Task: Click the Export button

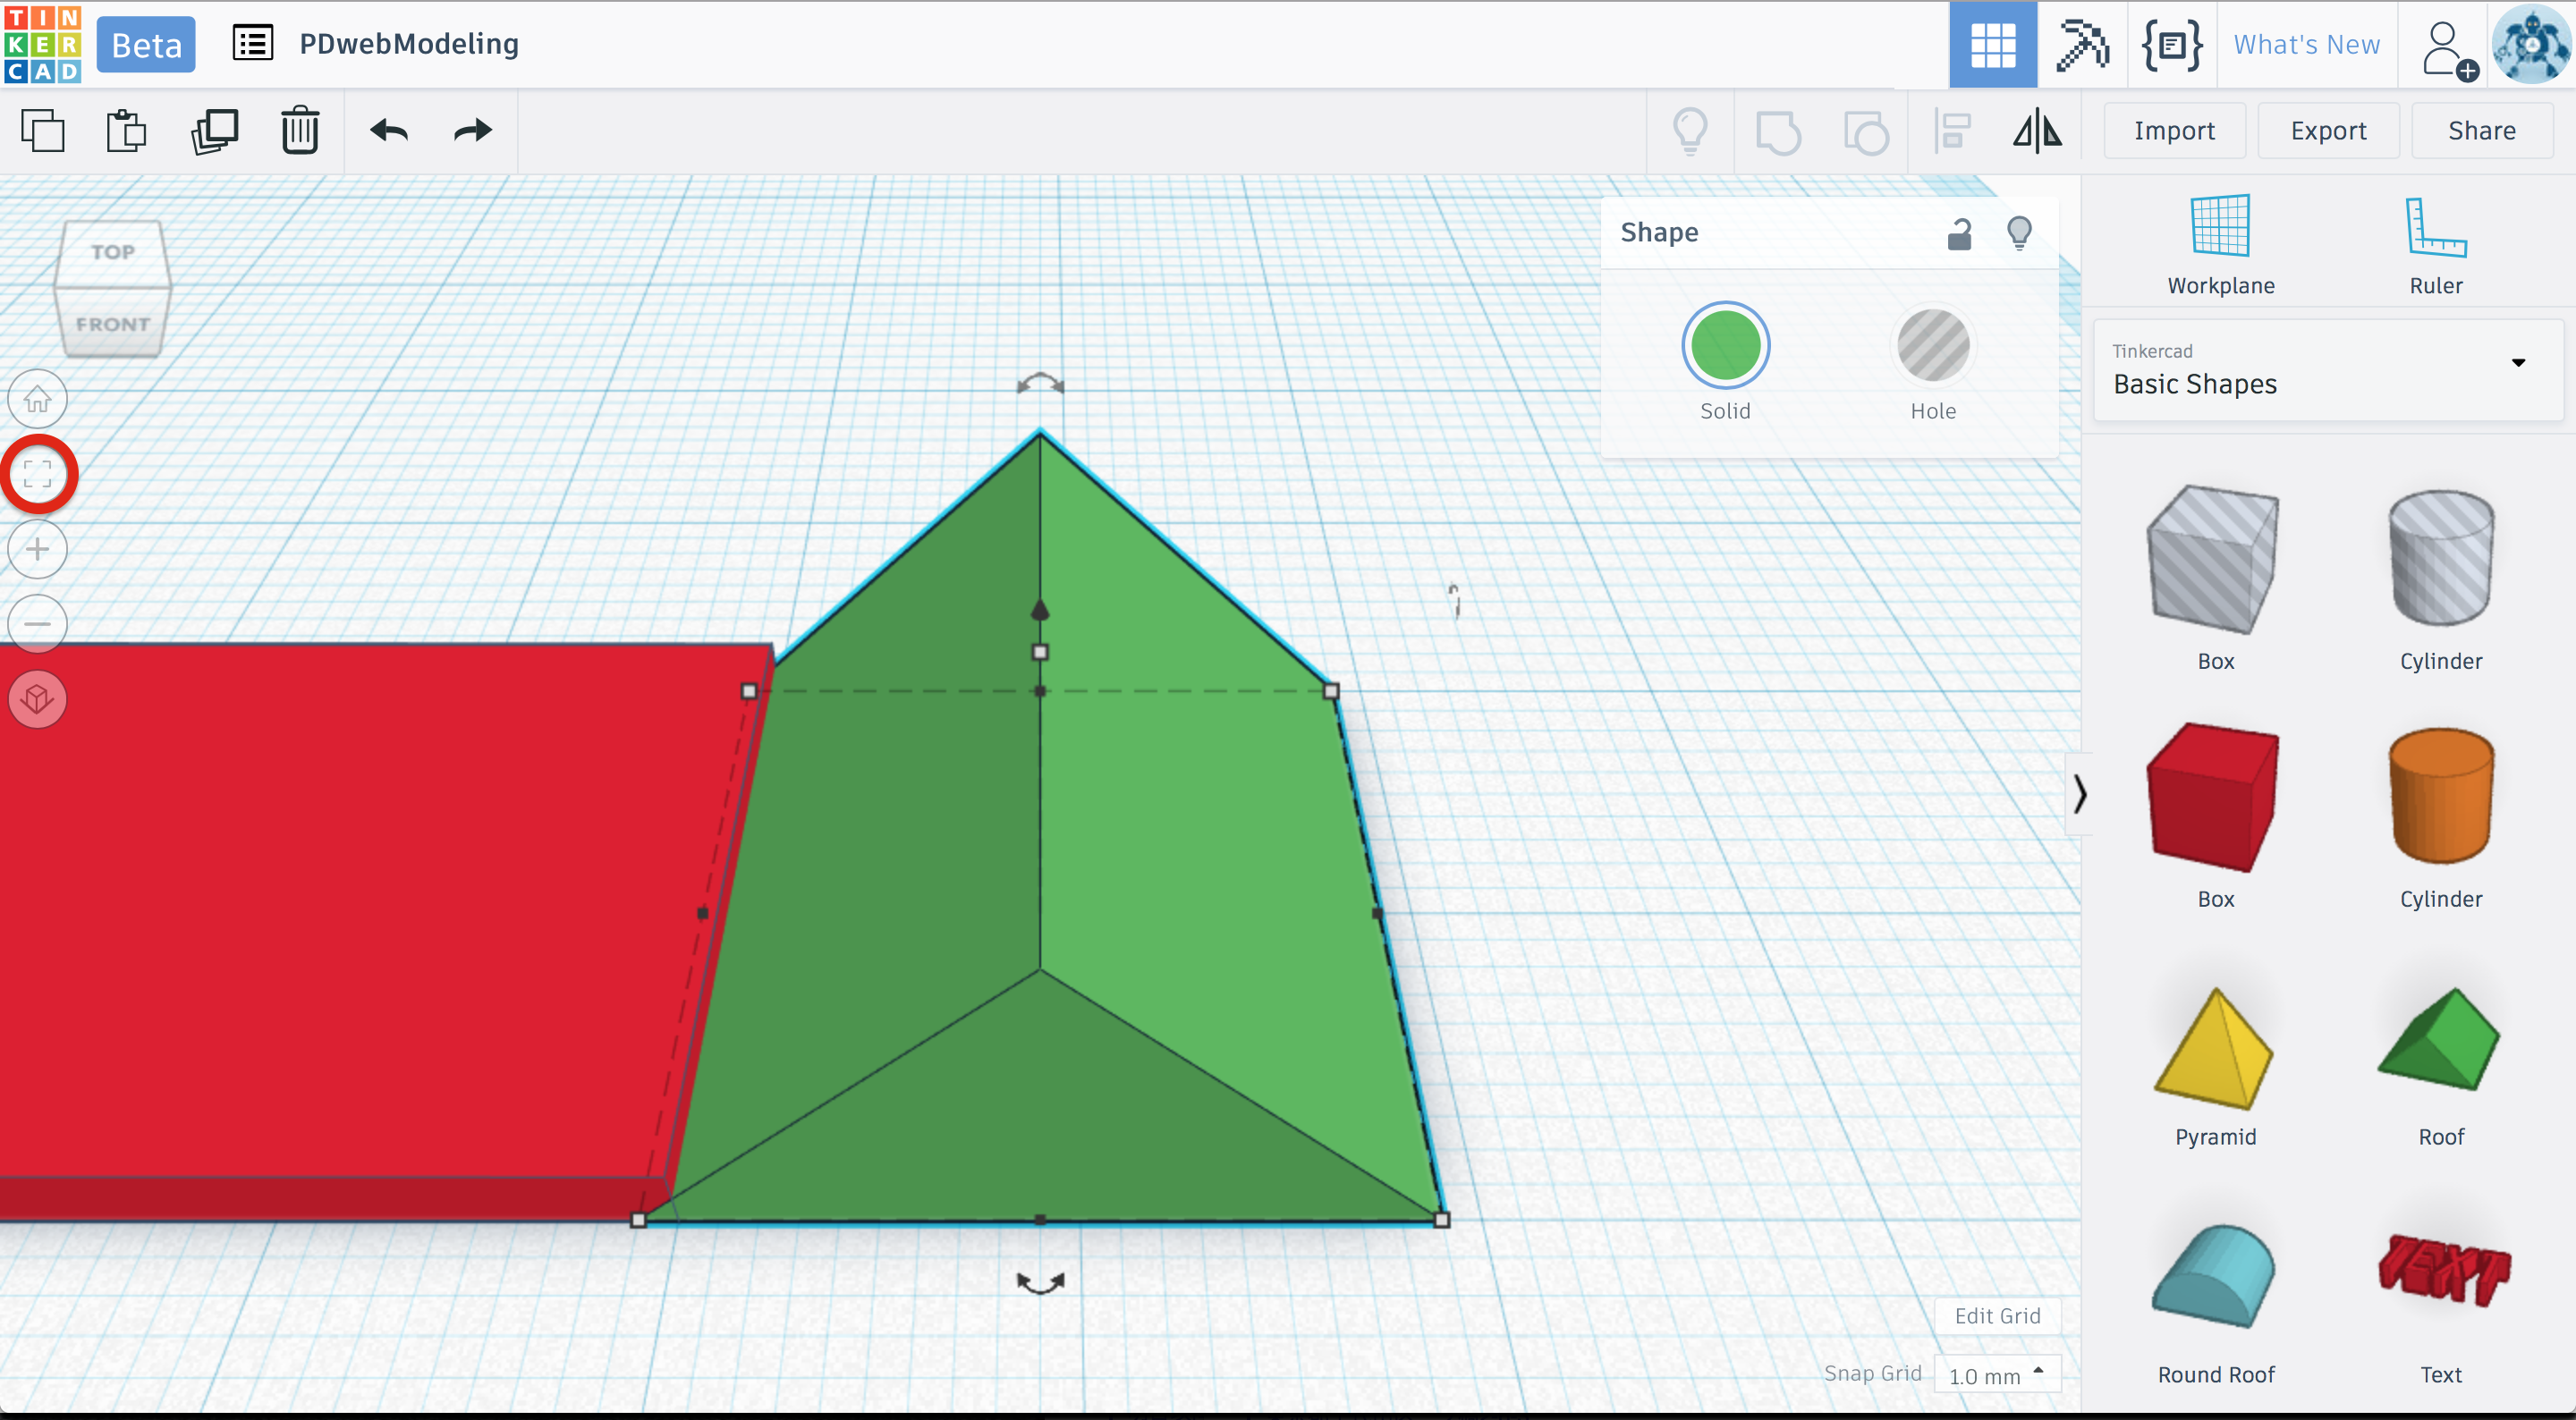Action: 2328,131
